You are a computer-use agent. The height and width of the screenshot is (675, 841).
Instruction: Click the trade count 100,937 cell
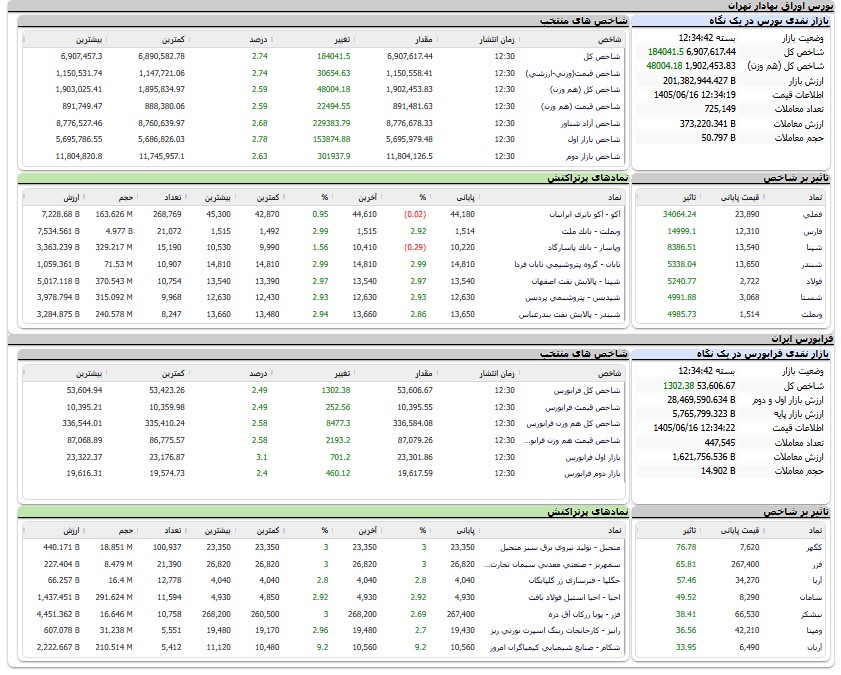click(x=167, y=547)
